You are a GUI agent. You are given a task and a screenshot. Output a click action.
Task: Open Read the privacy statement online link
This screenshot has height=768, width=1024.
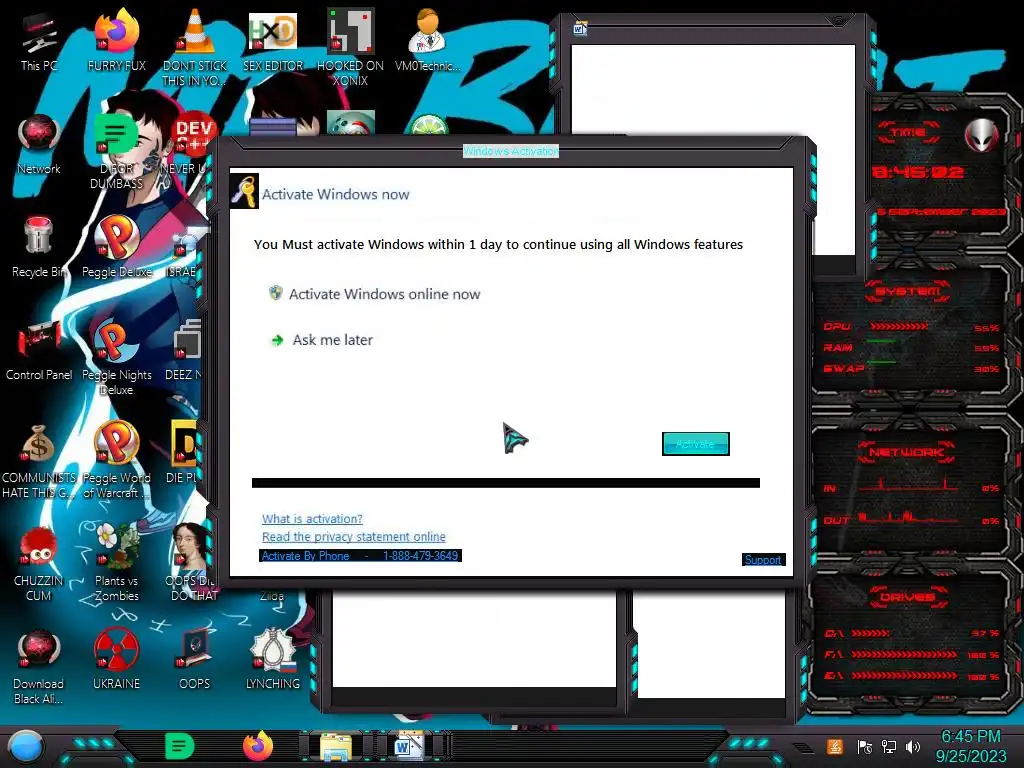coord(353,536)
